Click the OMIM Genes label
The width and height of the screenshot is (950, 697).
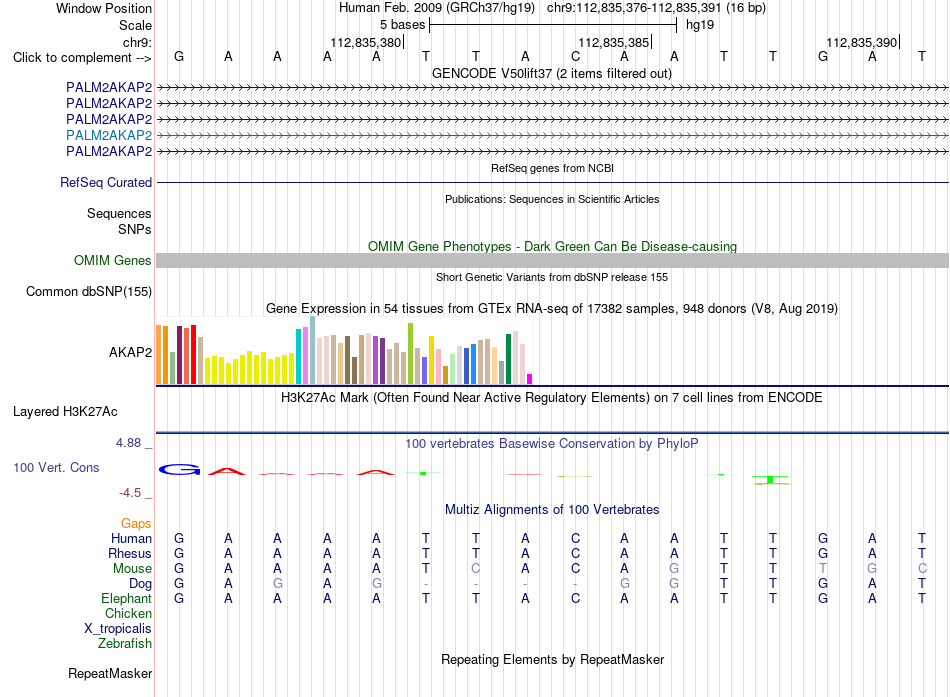[112, 261]
